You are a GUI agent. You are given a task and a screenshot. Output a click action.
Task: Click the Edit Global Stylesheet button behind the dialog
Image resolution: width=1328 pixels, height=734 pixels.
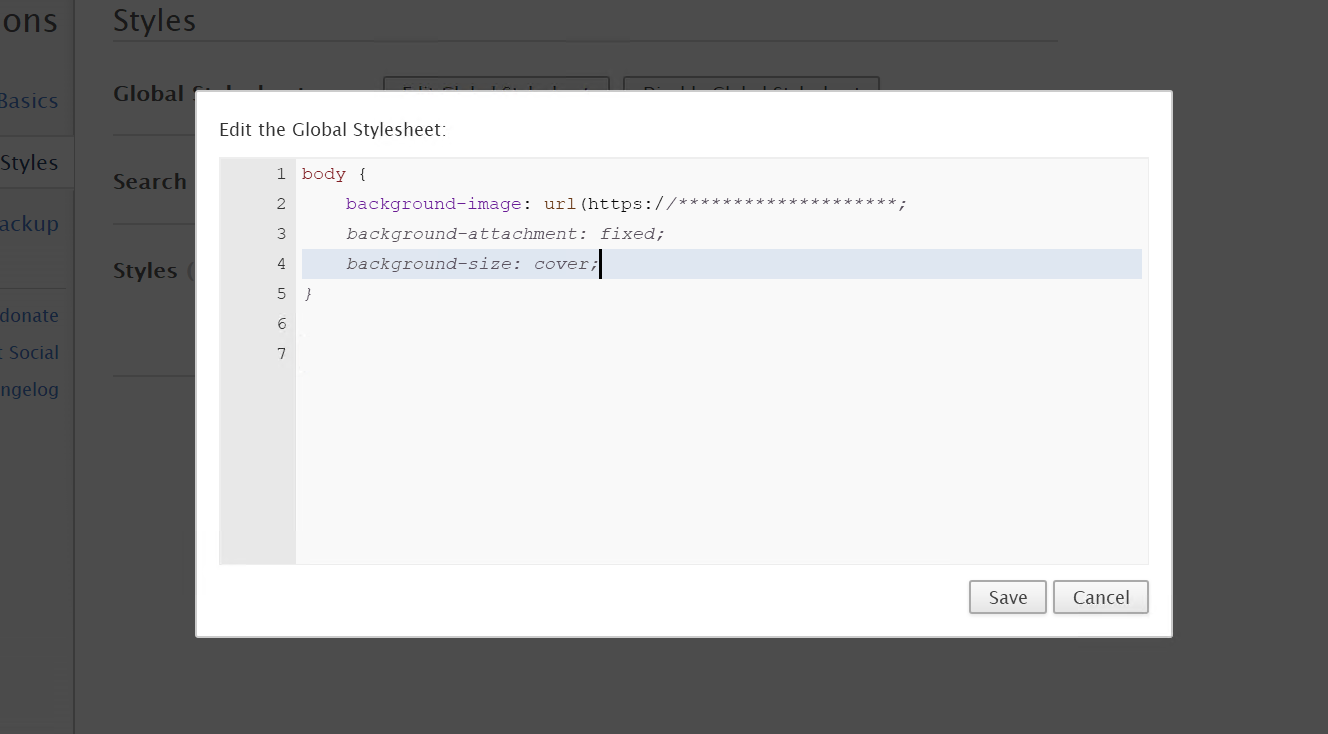click(495, 85)
